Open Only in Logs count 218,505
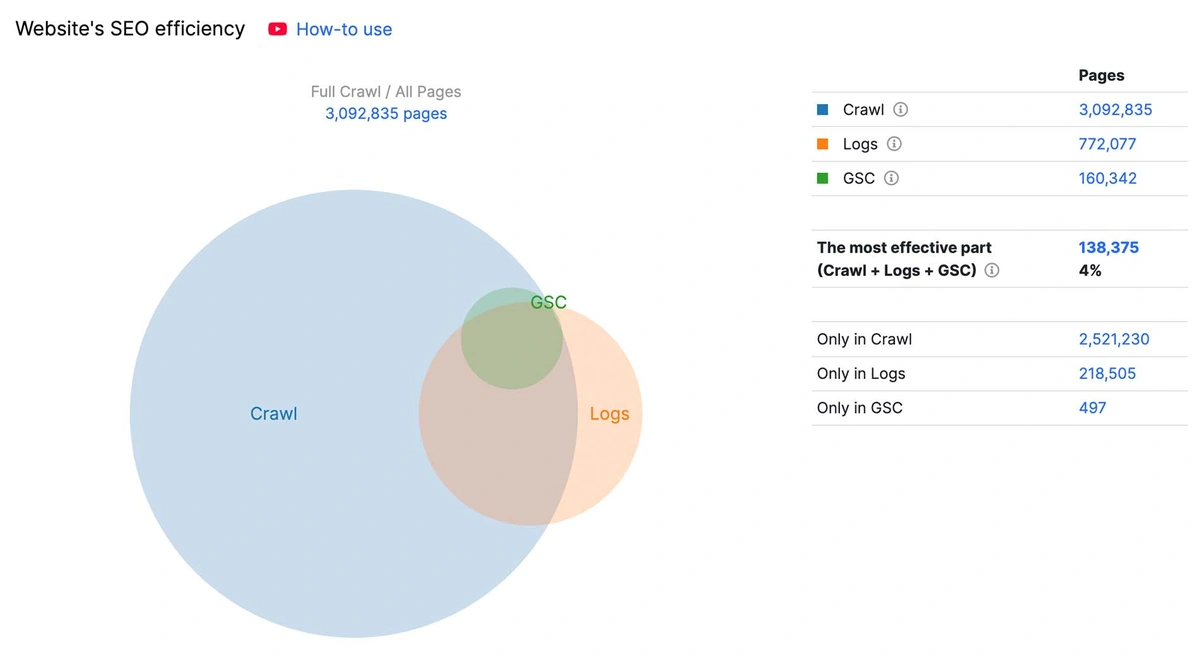1200x664 pixels. [x=1107, y=373]
